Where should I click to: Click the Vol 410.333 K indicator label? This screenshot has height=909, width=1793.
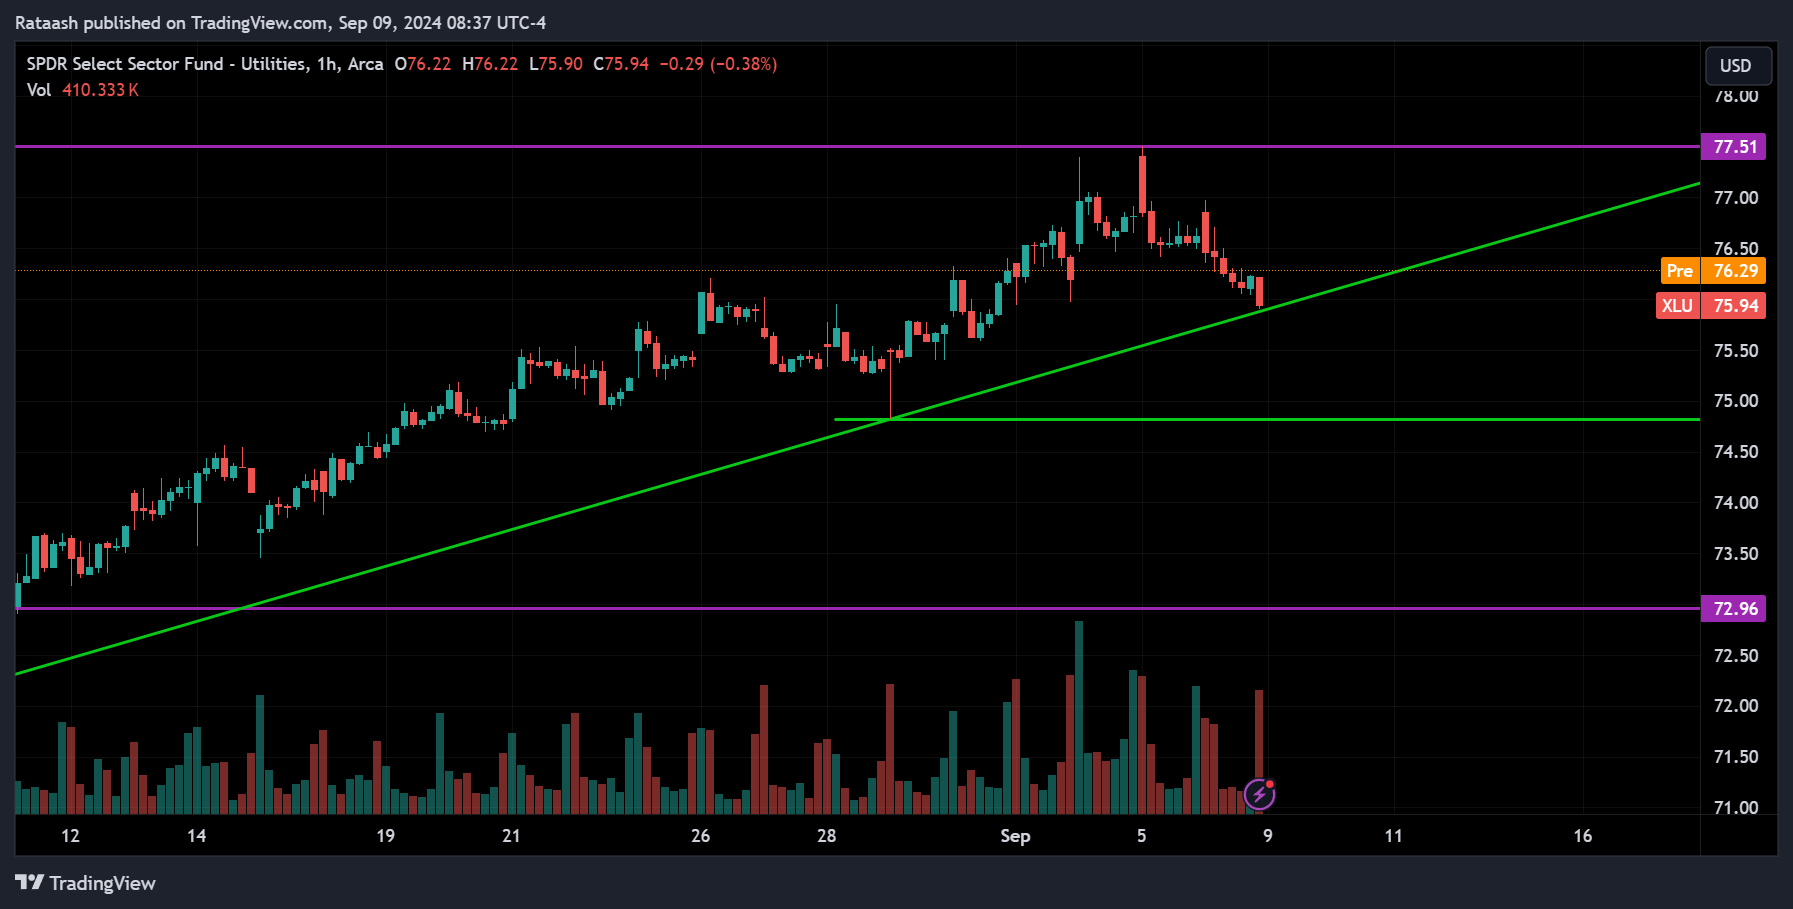82,90
